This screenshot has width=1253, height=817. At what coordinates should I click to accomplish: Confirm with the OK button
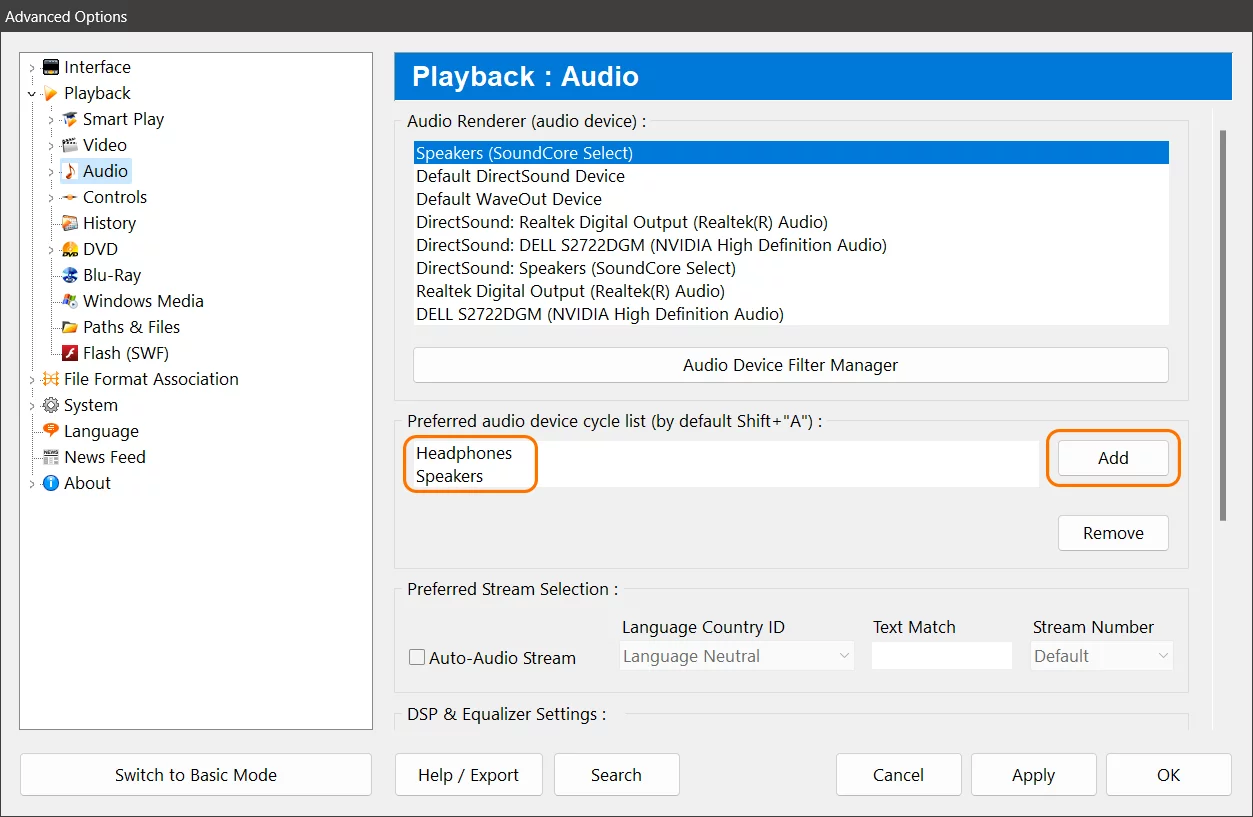(x=1168, y=775)
